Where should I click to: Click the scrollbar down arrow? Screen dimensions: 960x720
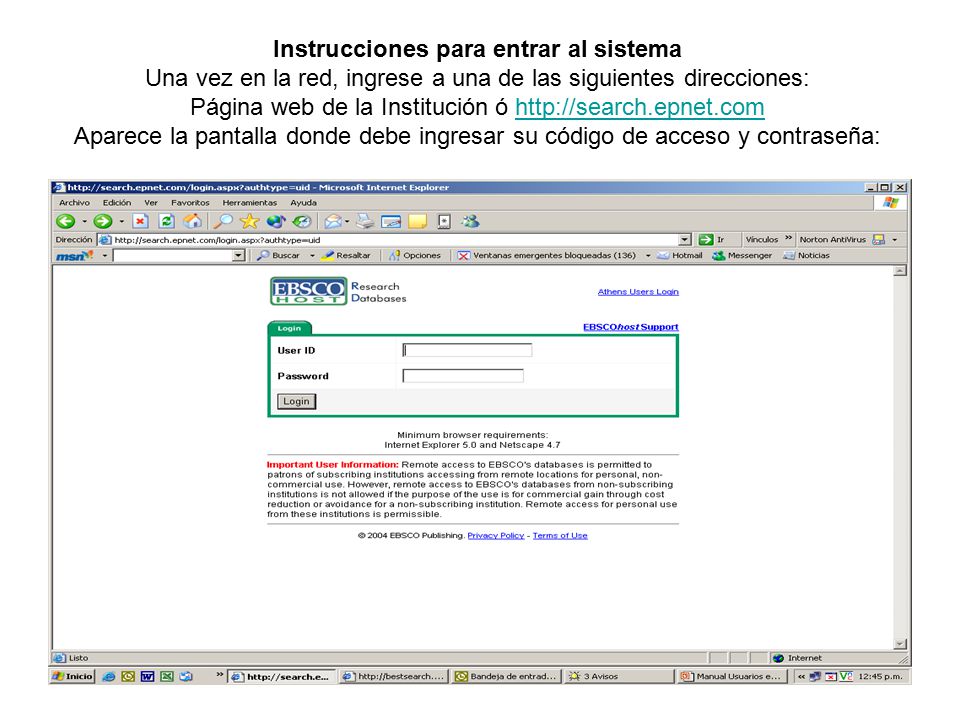[x=899, y=643]
